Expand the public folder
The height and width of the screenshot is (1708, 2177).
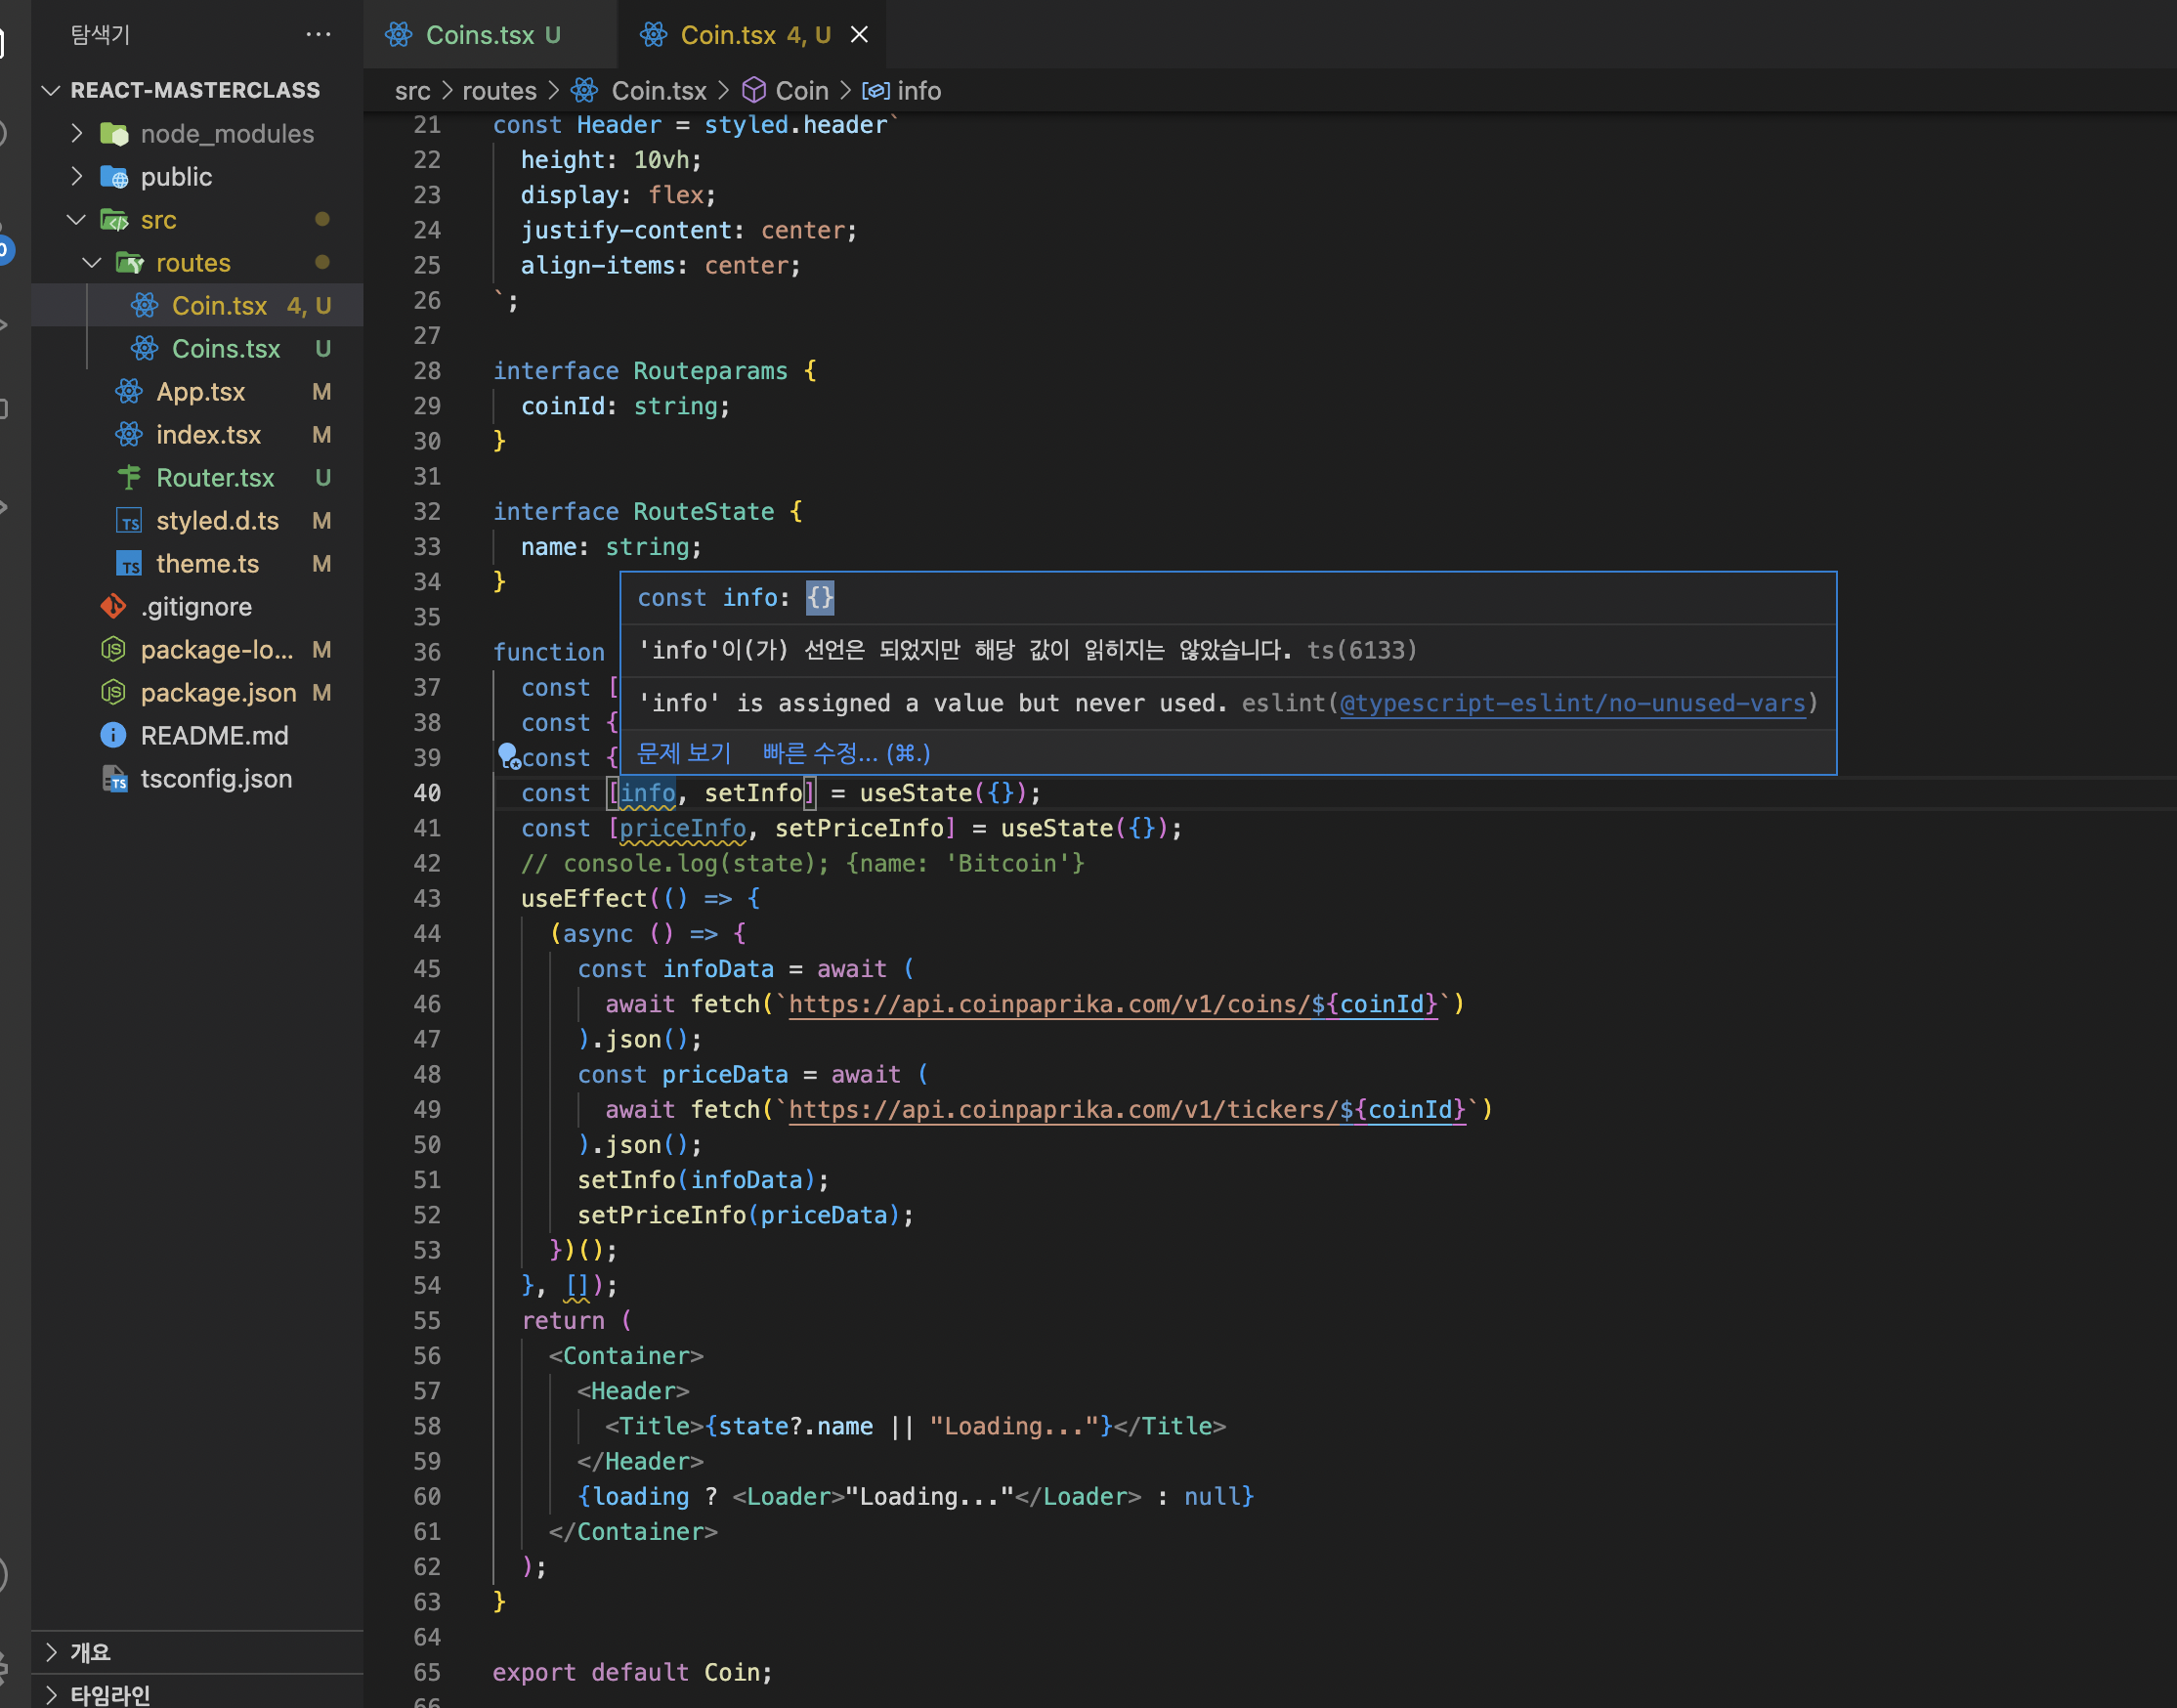[77, 176]
